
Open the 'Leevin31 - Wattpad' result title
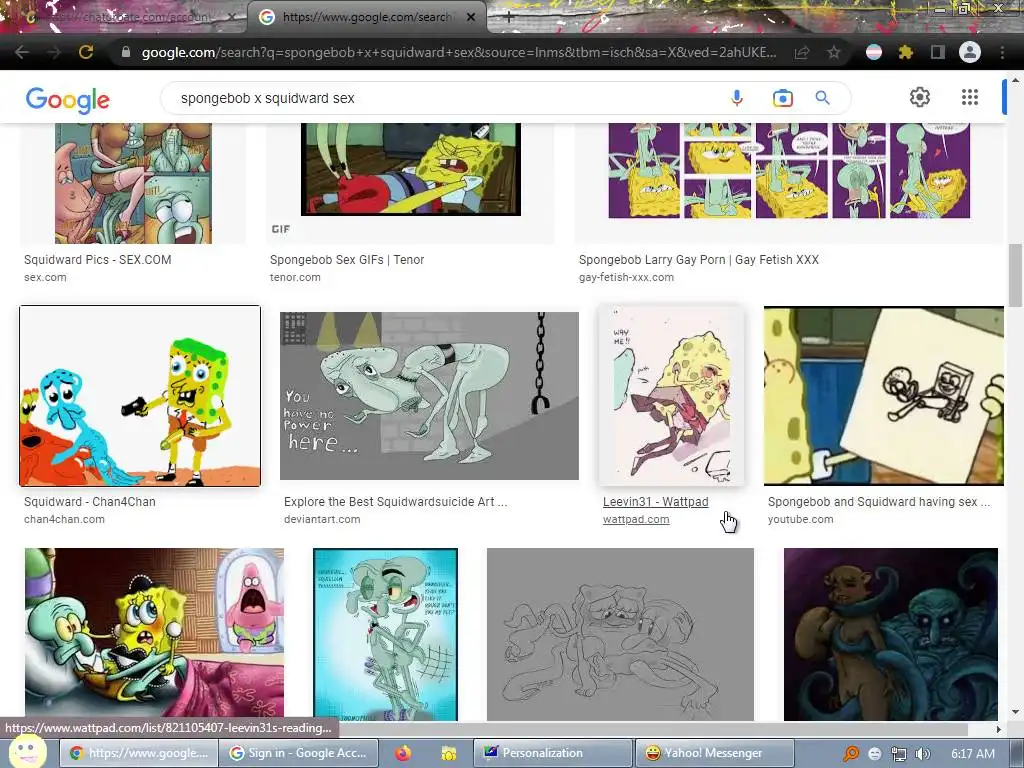(x=656, y=502)
